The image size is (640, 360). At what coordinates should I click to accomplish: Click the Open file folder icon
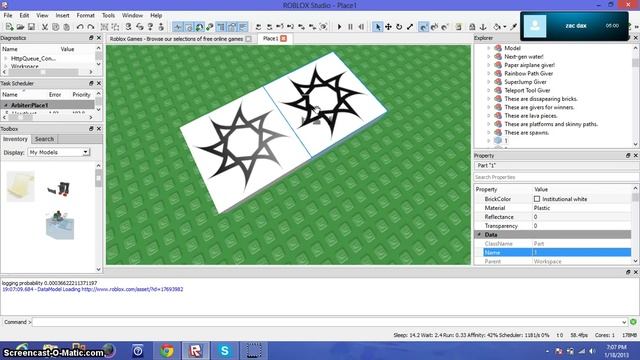click(x=20, y=27)
